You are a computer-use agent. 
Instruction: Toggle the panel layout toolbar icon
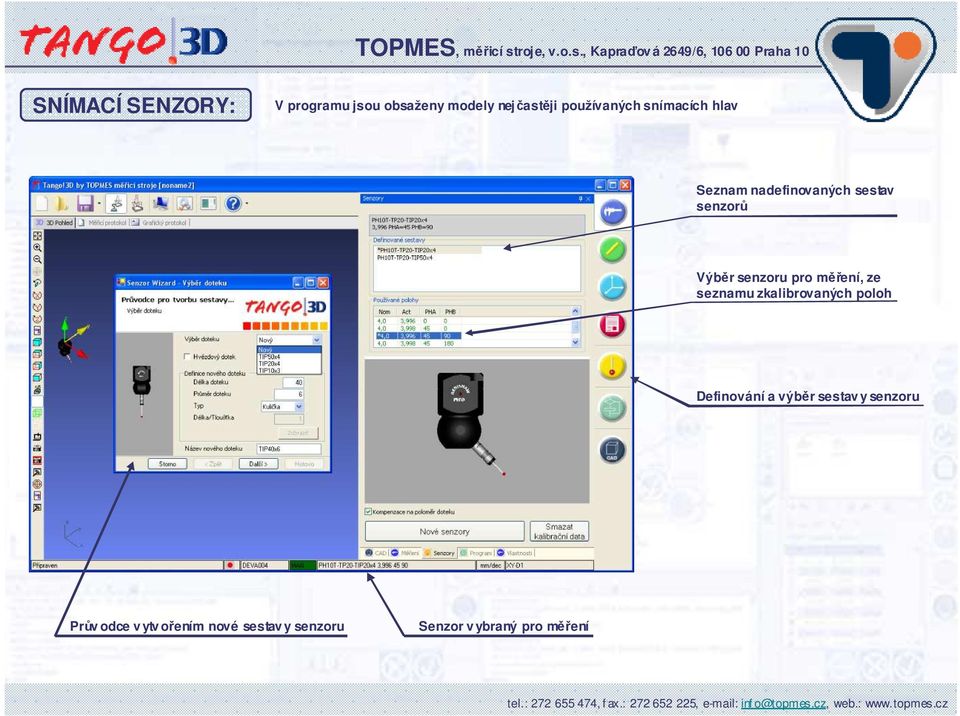click(x=208, y=203)
